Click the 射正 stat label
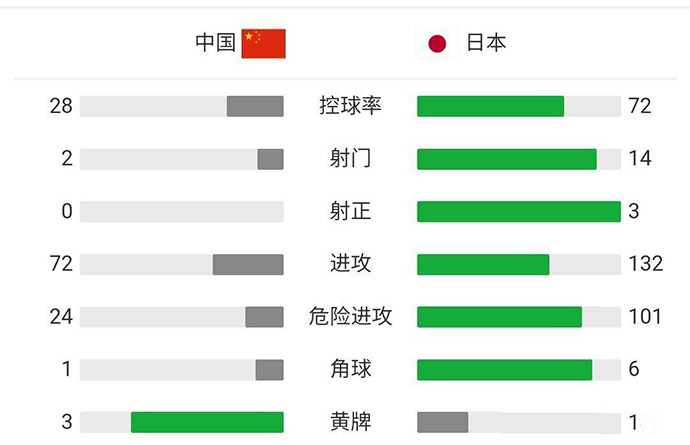 point(350,211)
